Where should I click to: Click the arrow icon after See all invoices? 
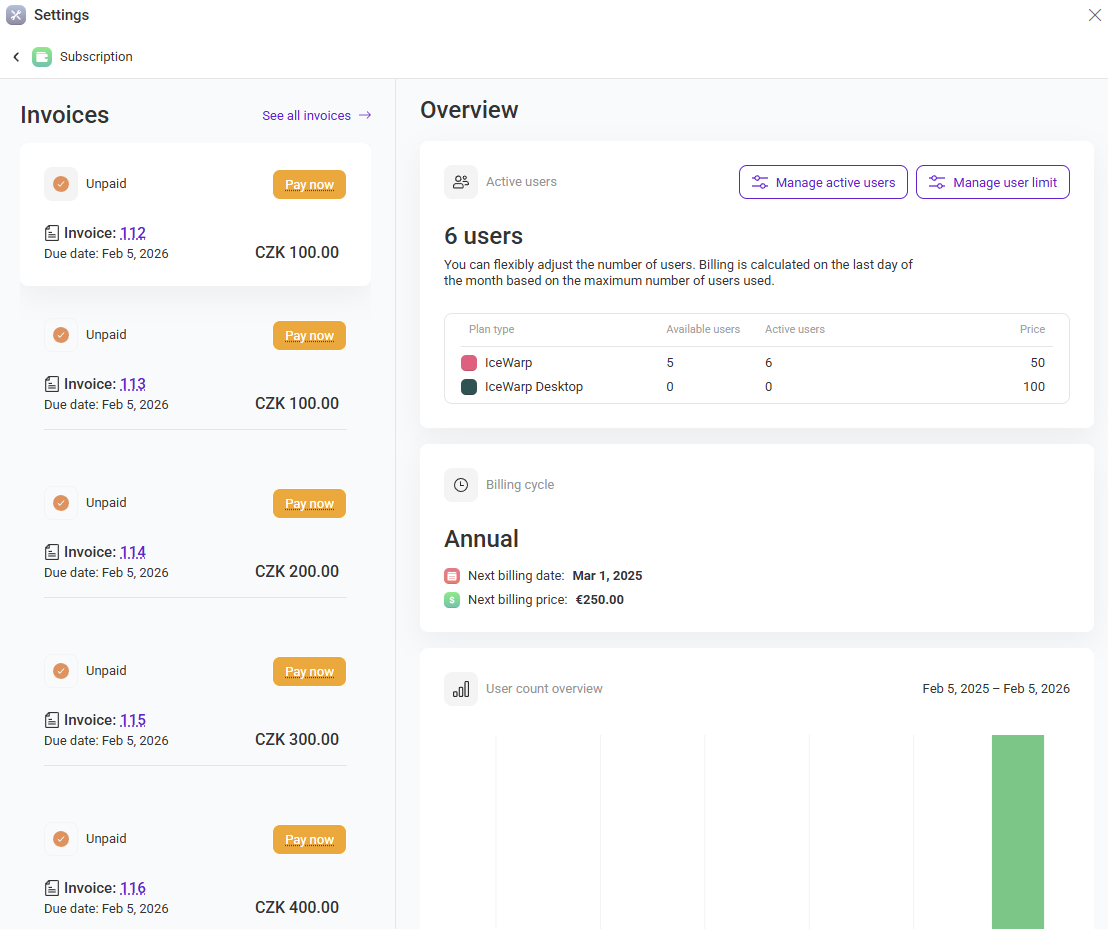[365, 115]
